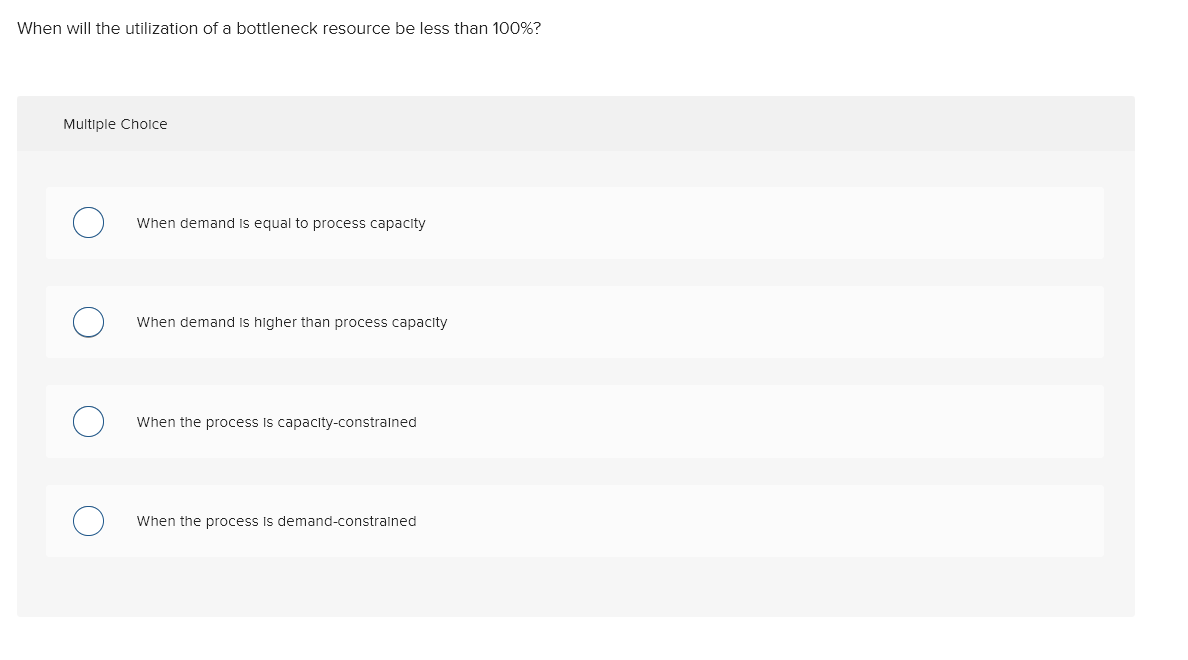The width and height of the screenshot is (1188, 660).
Task: Click the answer text 'When the process is capacity-constrained'
Action: click(276, 422)
